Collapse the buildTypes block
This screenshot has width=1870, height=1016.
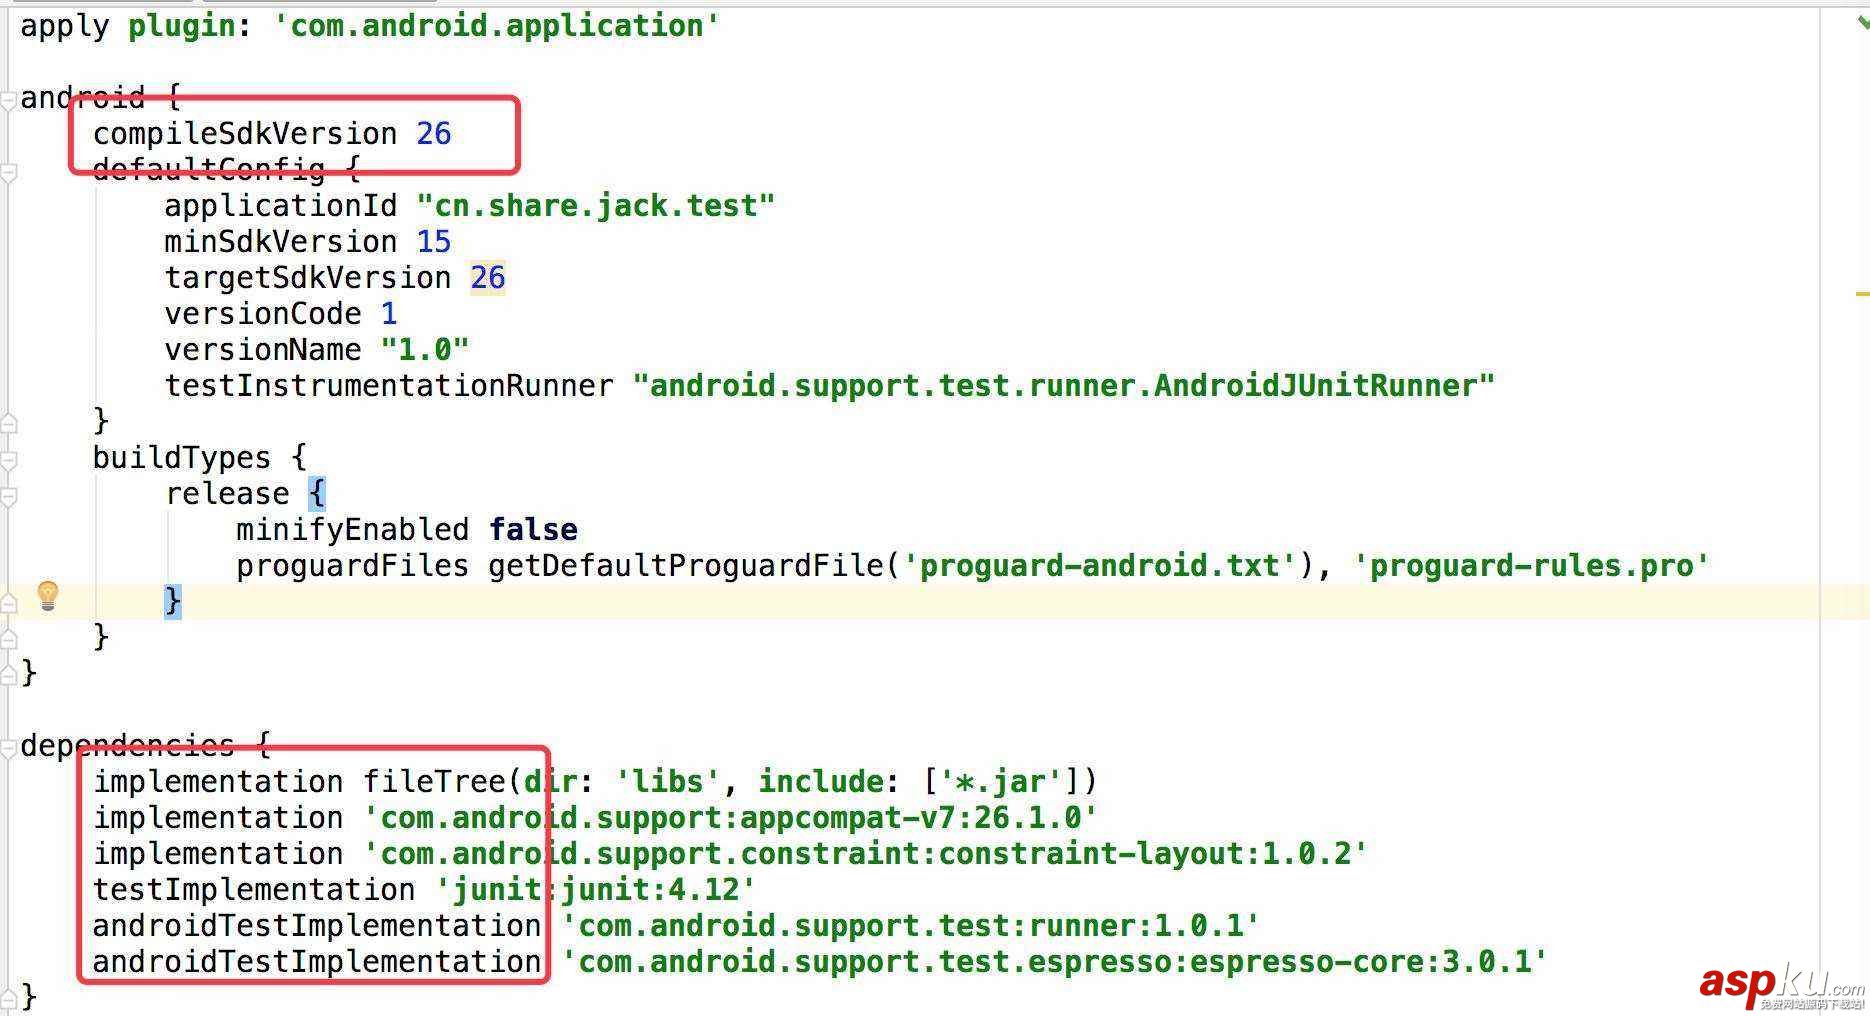point(8,457)
